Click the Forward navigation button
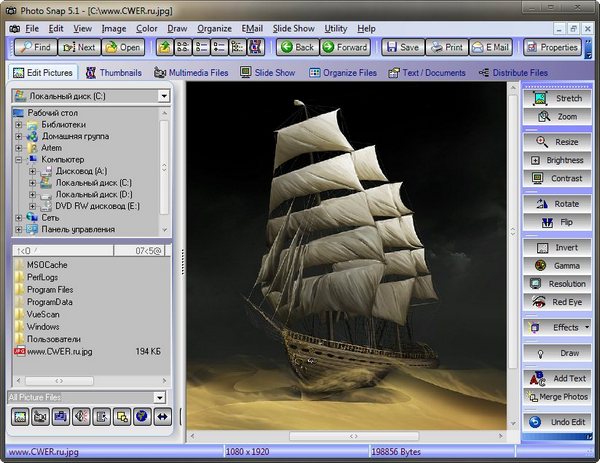Image resolution: width=600 pixels, height=463 pixels. [x=345, y=47]
